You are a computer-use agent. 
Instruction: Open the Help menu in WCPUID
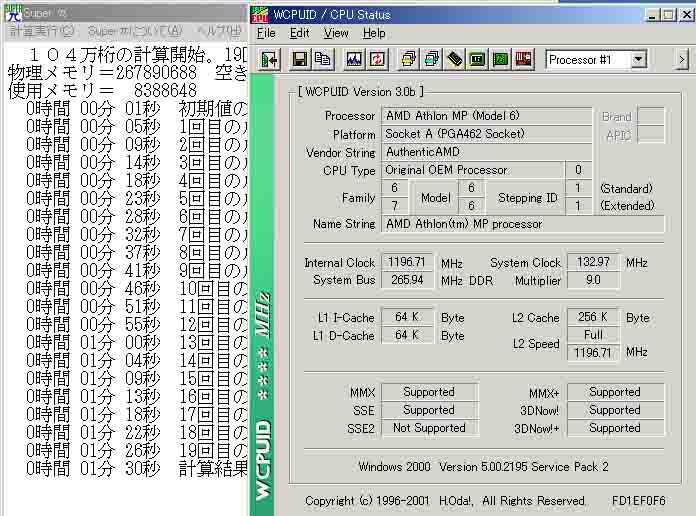coord(374,33)
